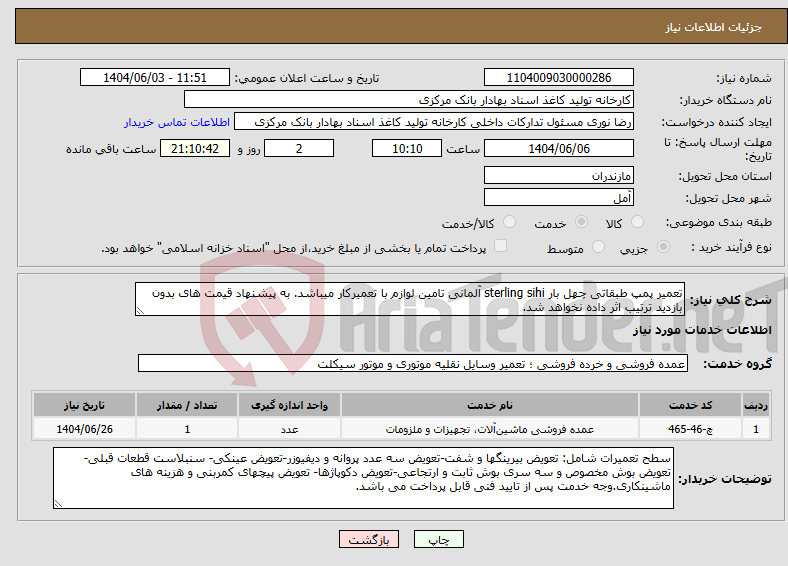Image resolution: width=788 pixels, height=566 pixels.
Task: Click the ردیف column header
Action: click(x=756, y=405)
